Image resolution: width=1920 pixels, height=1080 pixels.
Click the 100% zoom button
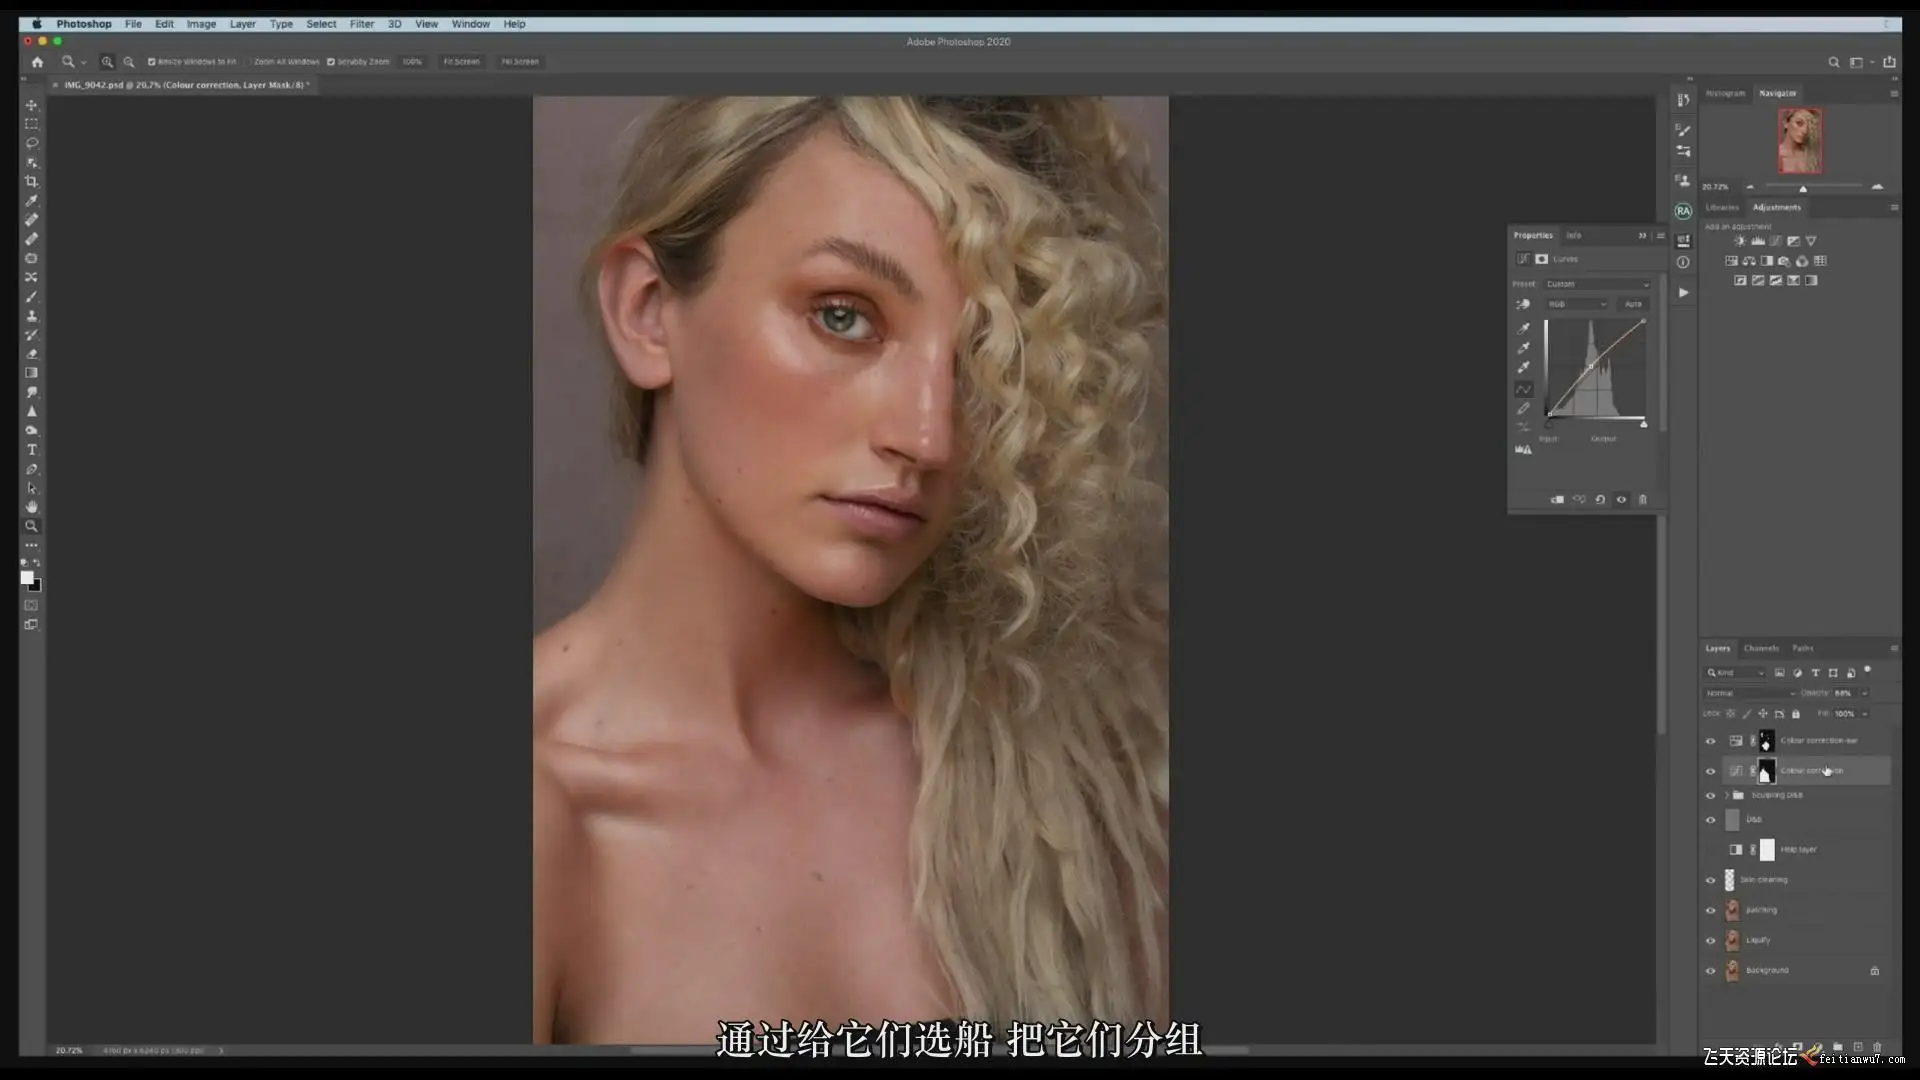(x=412, y=62)
